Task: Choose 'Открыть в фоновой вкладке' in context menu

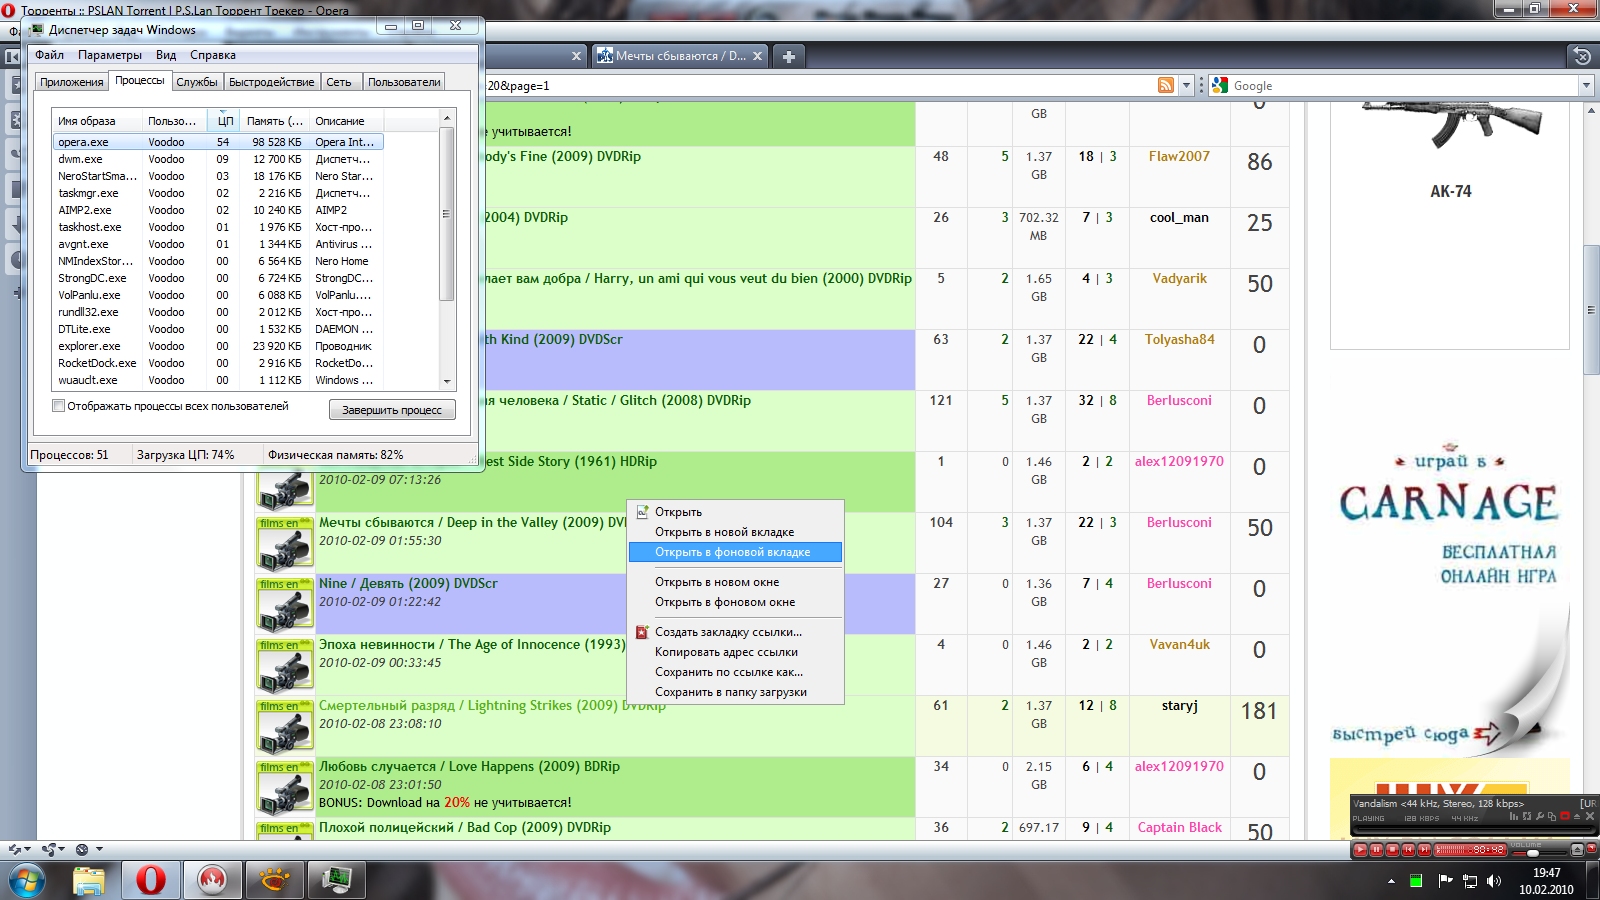Action: (x=732, y=552)
